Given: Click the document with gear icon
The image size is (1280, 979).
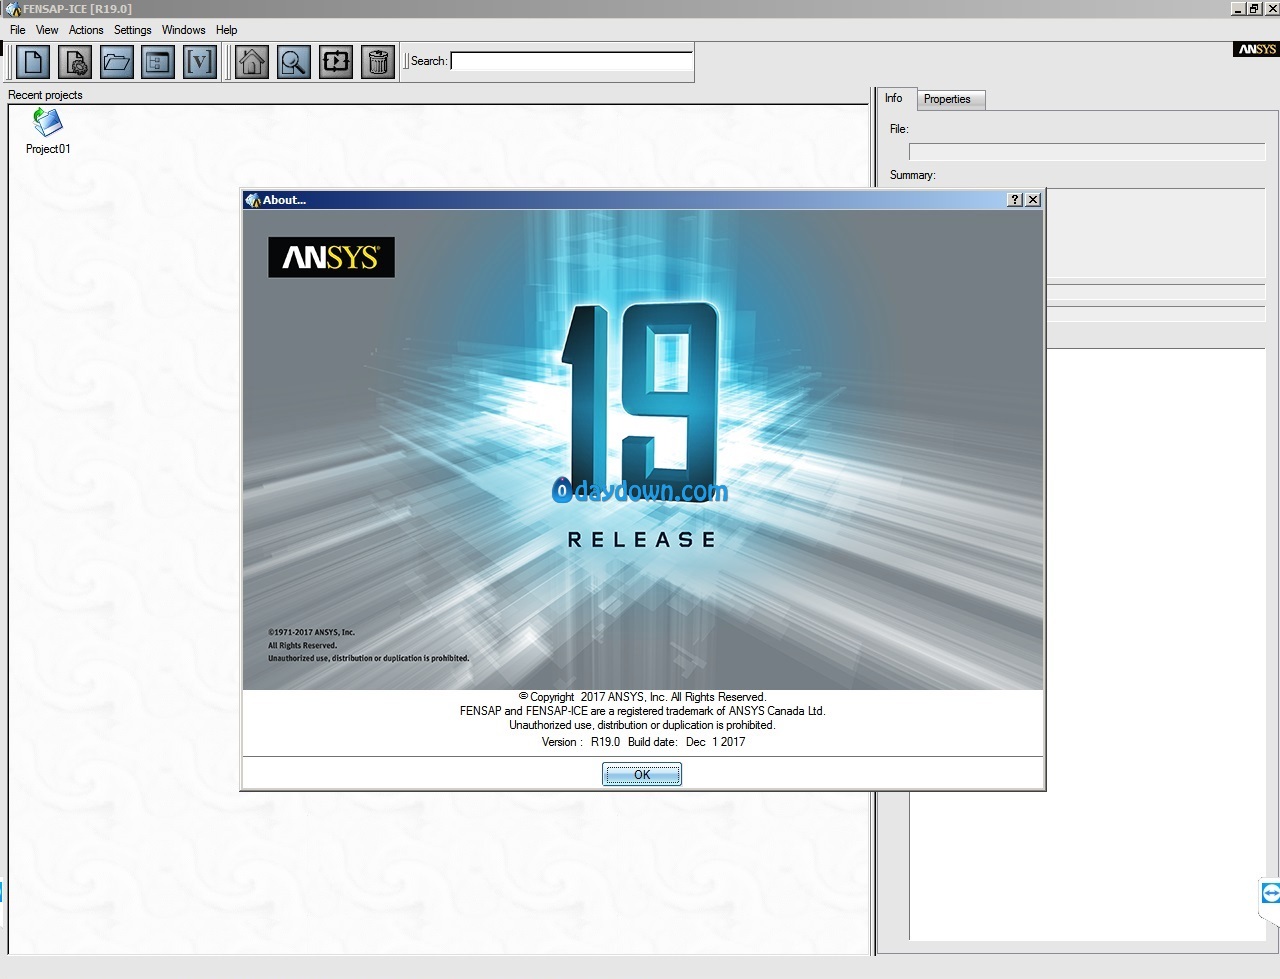Looking at the screenshot, I should 75,62.
